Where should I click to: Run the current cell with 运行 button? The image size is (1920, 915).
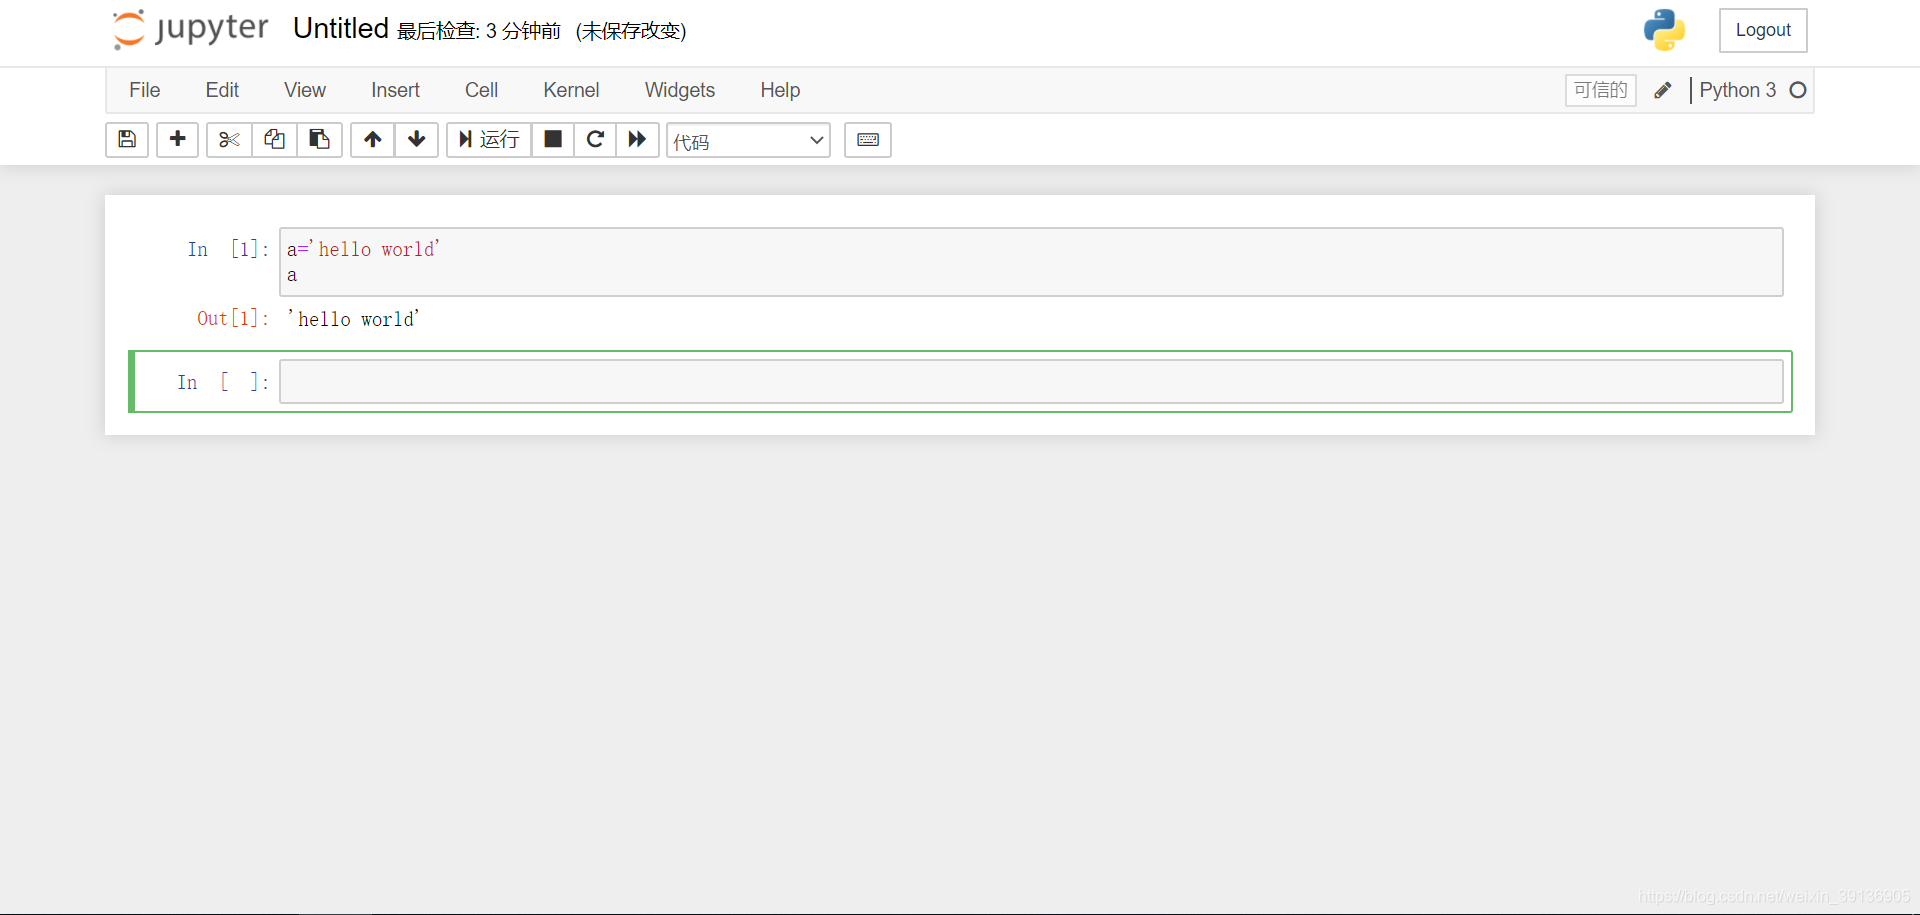click(489, 139)
